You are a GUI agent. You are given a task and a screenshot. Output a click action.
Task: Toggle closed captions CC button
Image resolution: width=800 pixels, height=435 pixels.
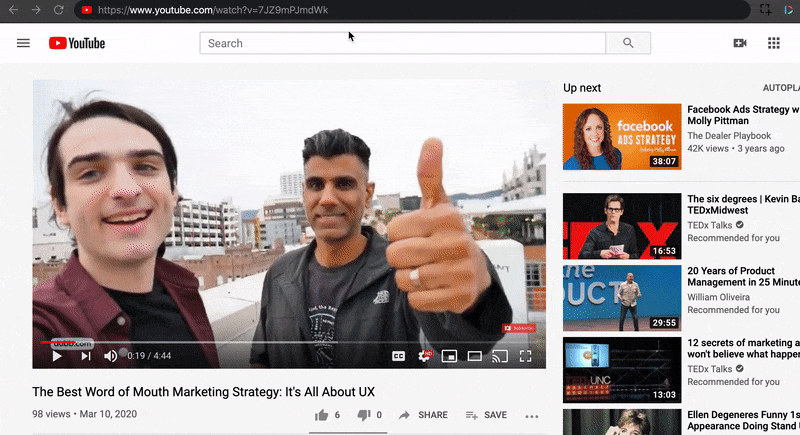click(398, 356)
